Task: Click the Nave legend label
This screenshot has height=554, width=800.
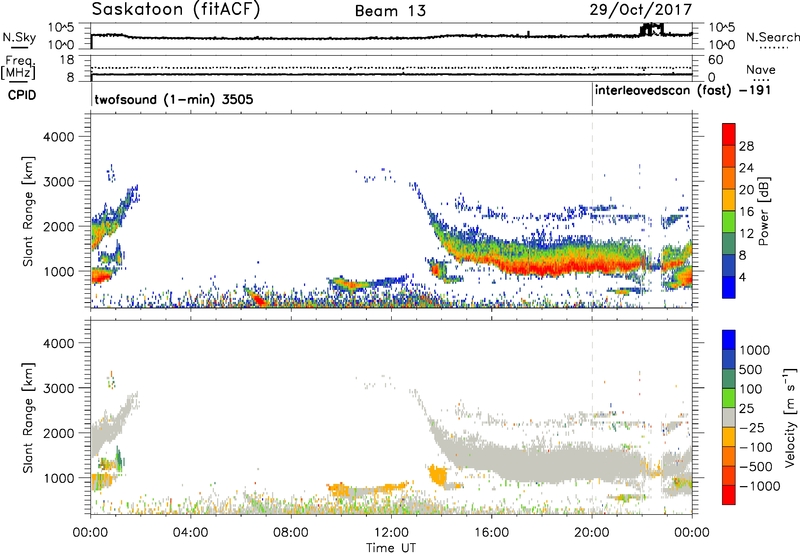Action: click(761, 70)
